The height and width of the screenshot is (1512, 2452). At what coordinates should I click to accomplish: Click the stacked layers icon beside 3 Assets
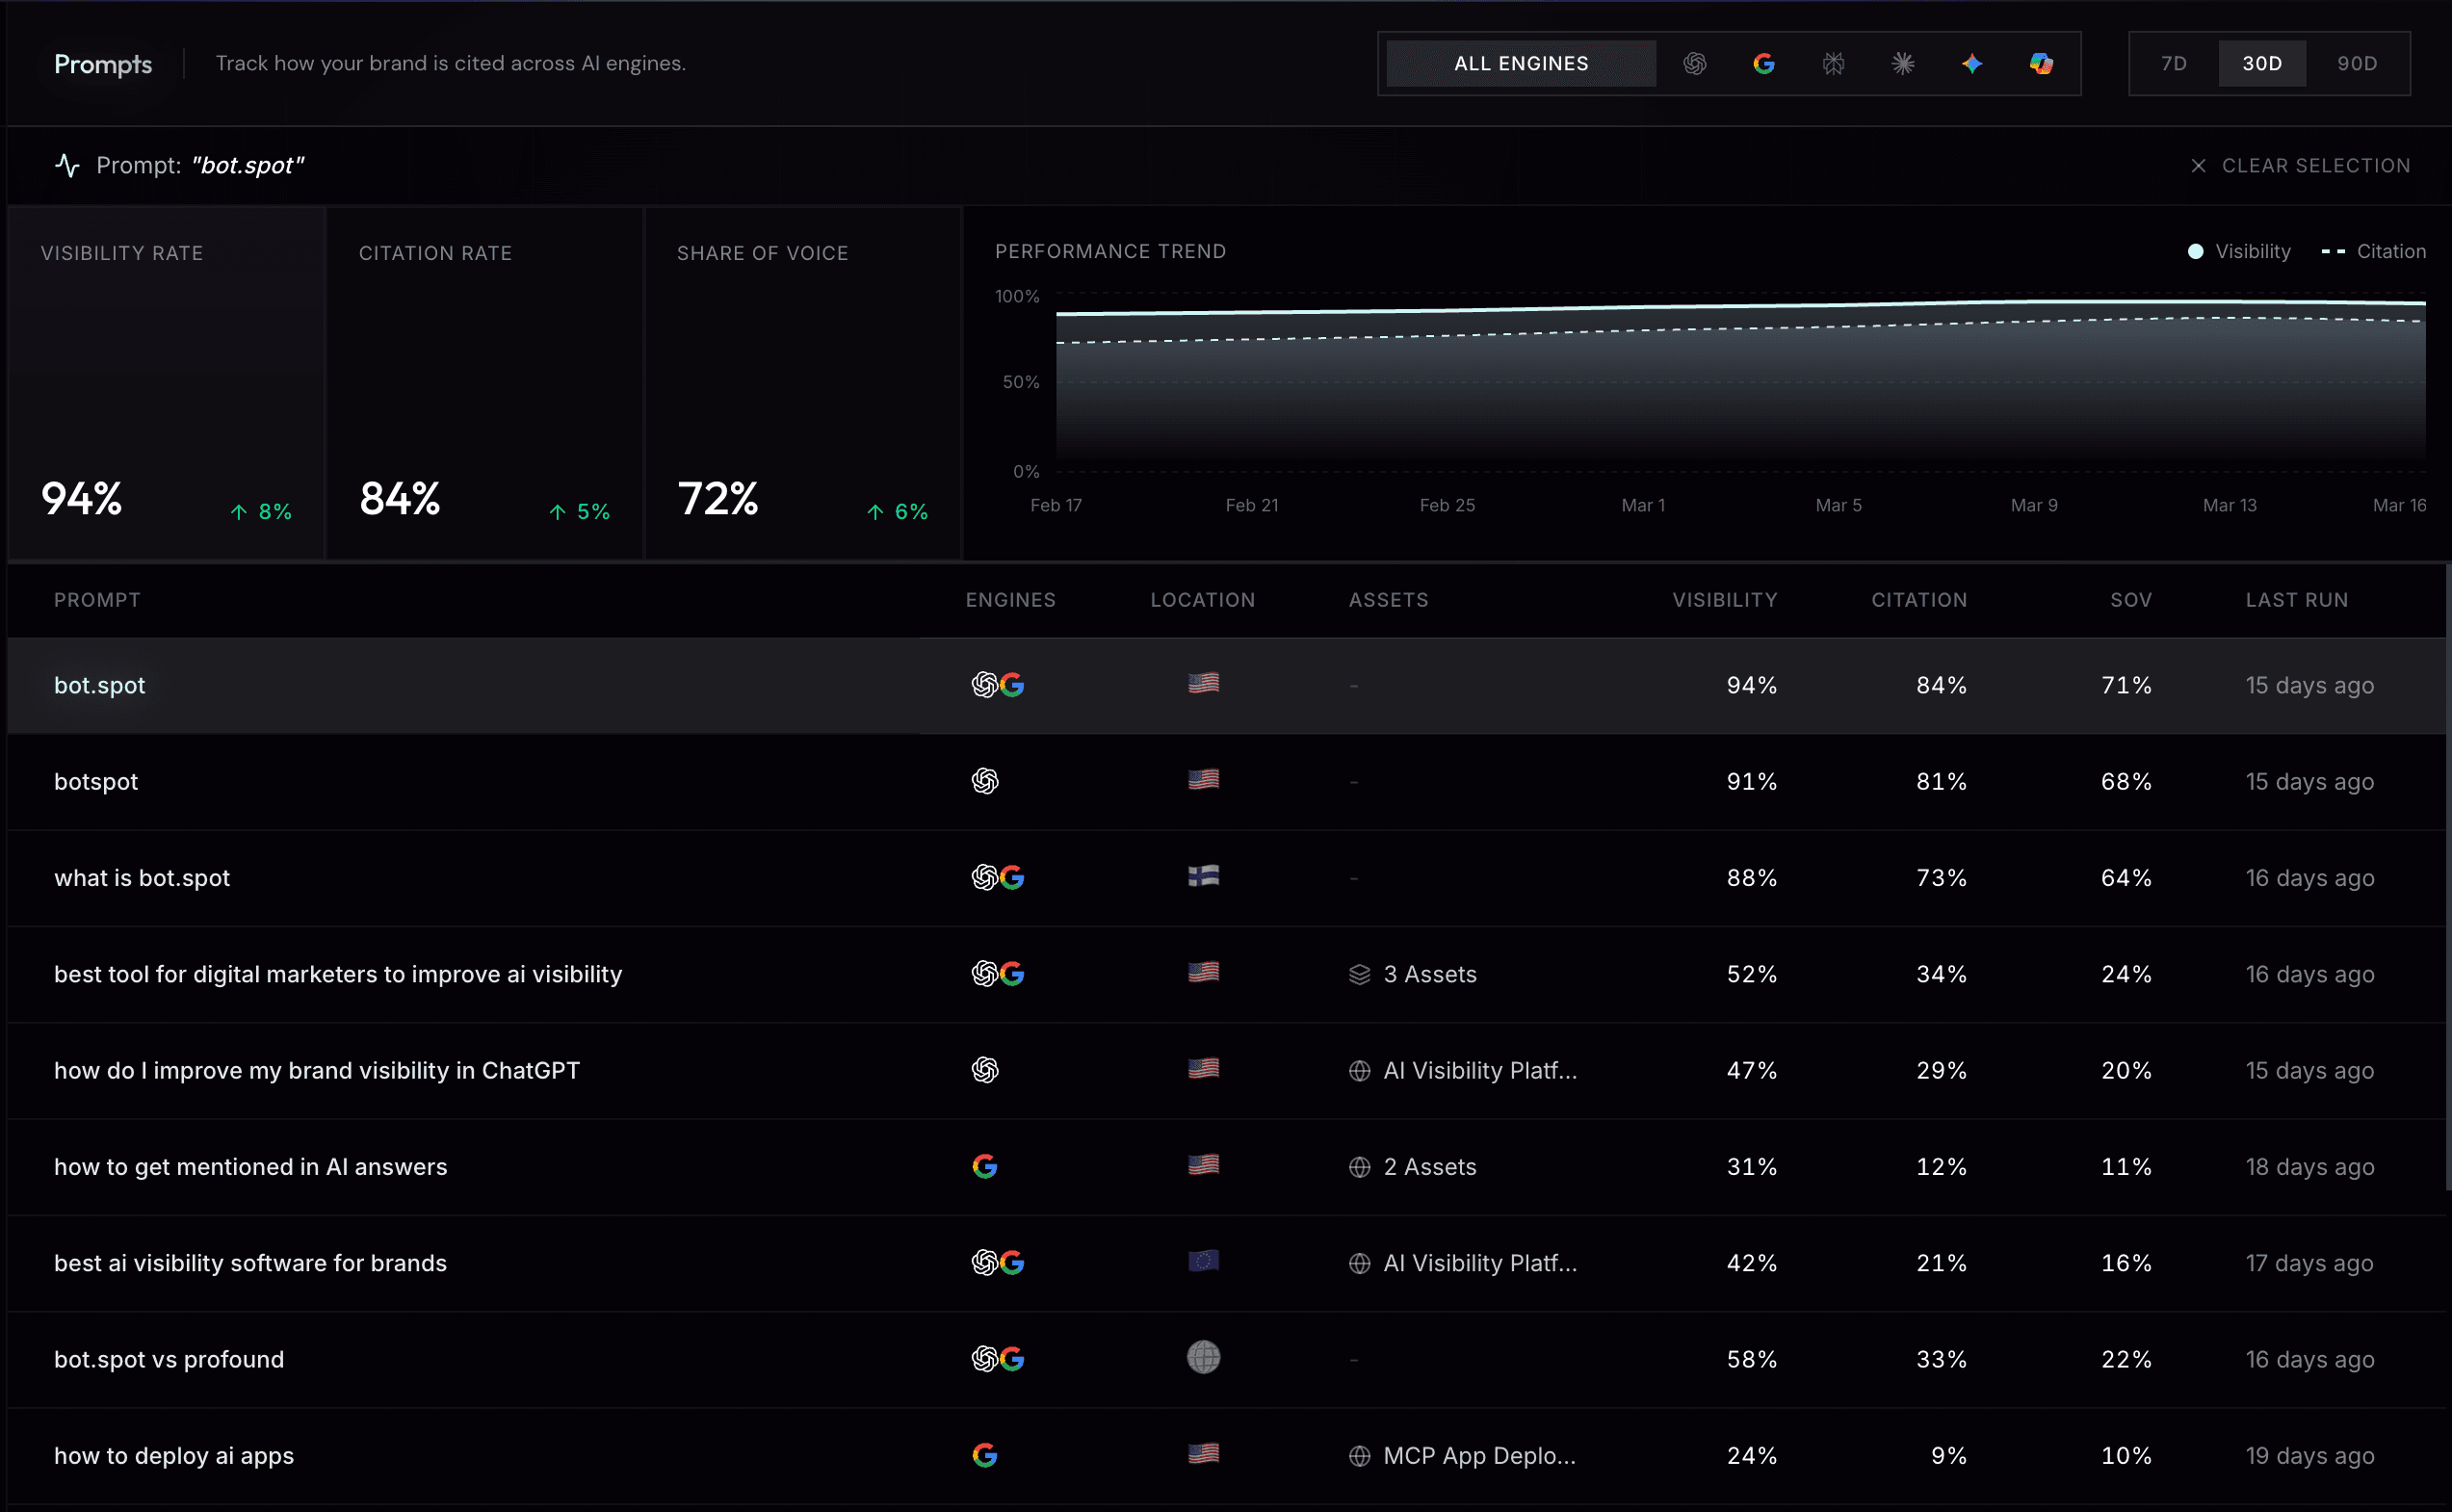point(1359,974)
